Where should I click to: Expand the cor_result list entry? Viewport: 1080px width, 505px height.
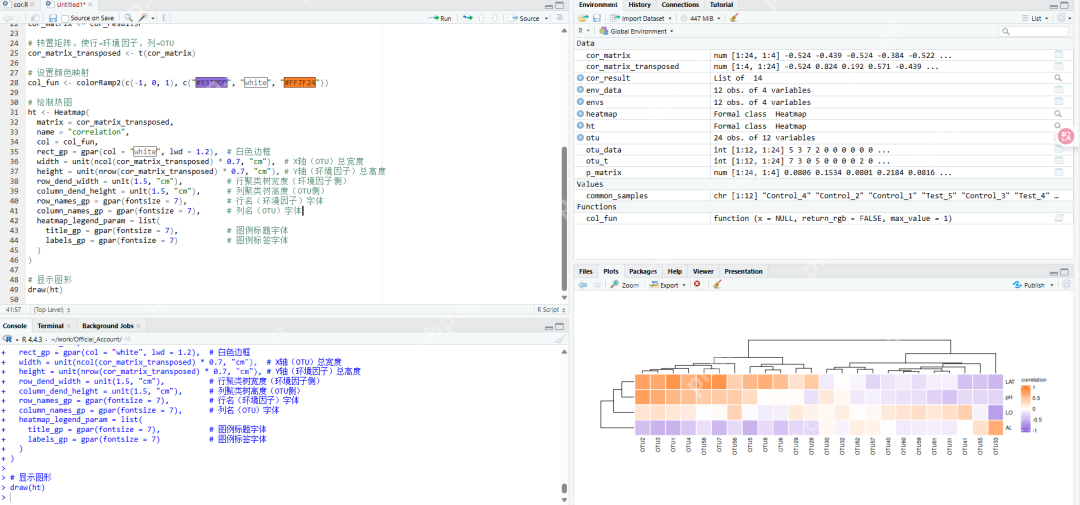click(581, 78)
